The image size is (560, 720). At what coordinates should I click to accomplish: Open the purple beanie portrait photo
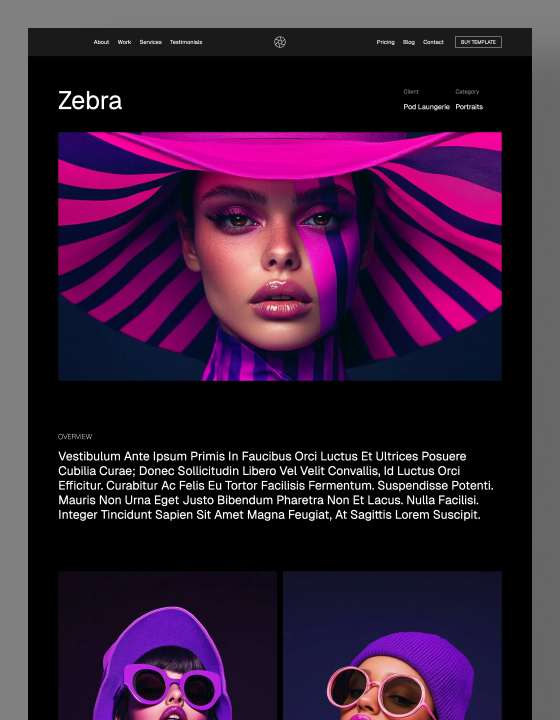[392, 646]
